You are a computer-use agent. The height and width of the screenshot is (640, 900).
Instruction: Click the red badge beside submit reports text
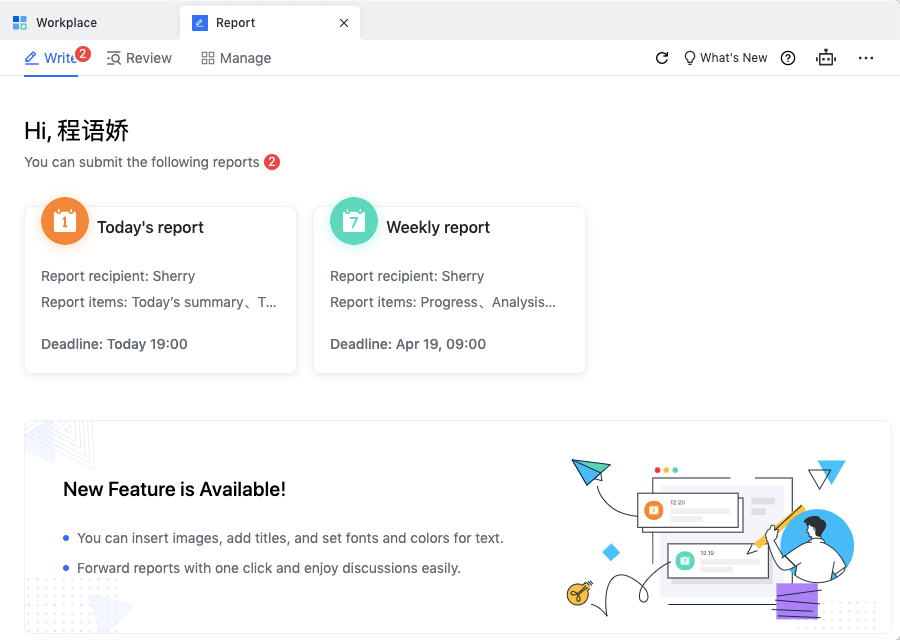pyautogui.click(x=272, y=162)
